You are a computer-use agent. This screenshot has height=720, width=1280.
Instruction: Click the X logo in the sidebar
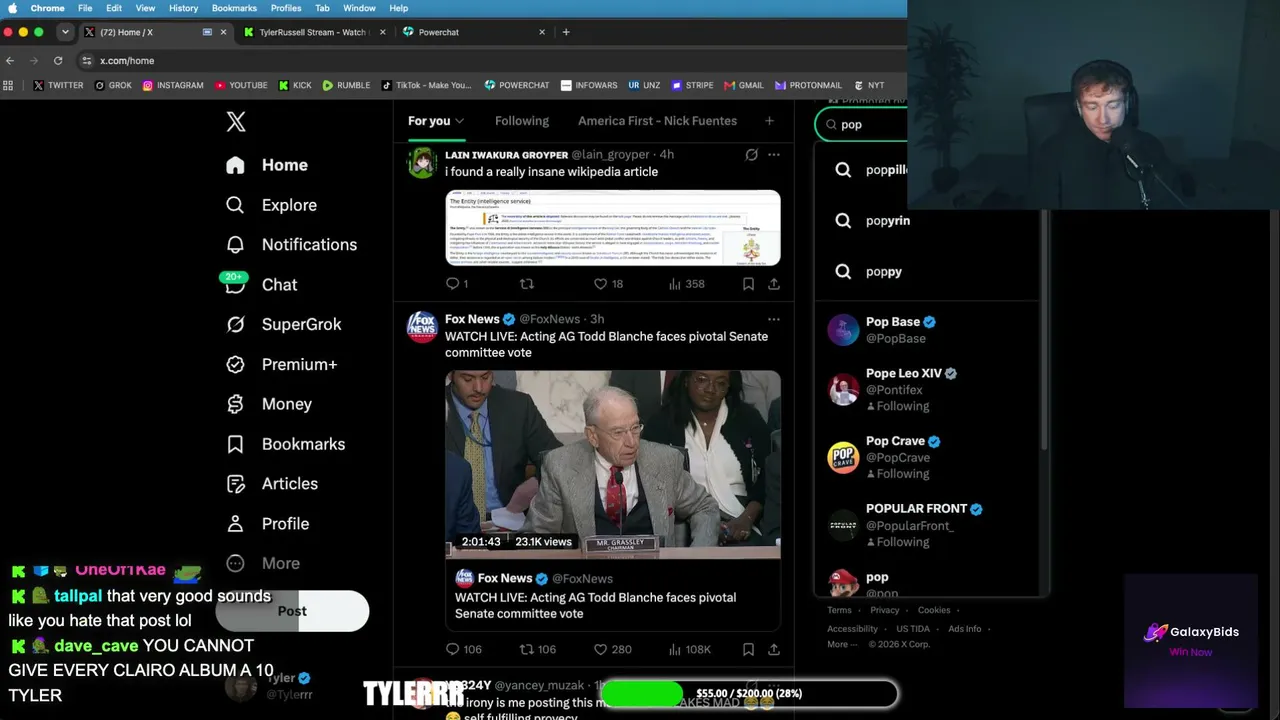point(236,122)
